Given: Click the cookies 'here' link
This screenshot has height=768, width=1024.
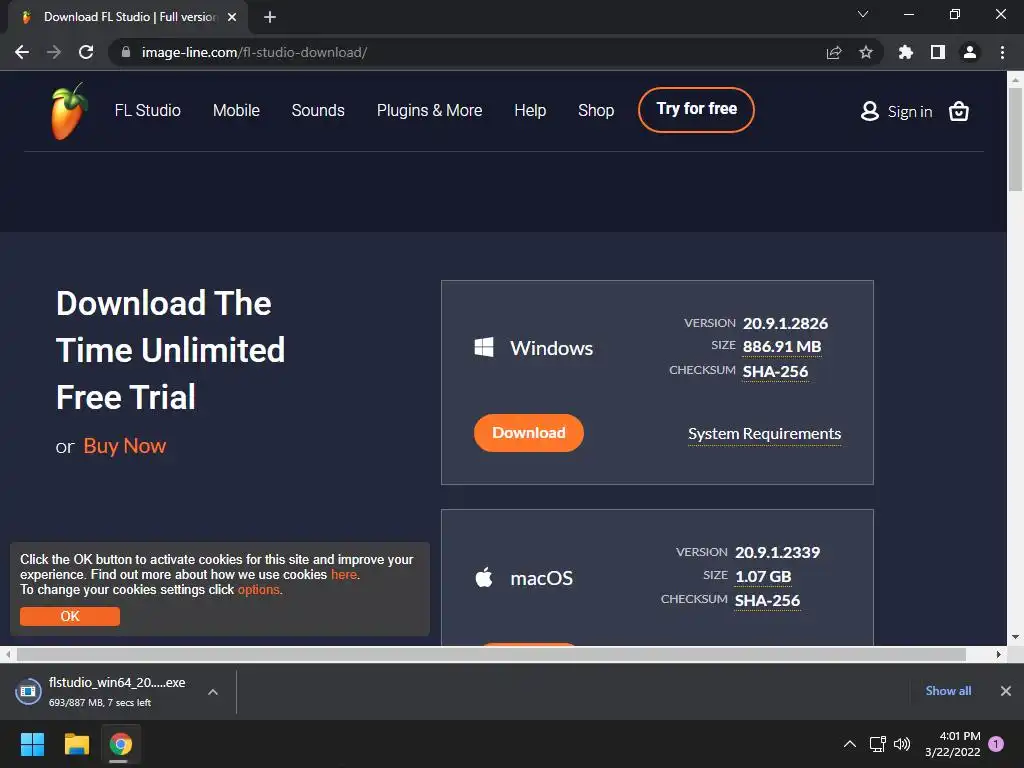Looking at the screenshot, I should coord(344,575).
